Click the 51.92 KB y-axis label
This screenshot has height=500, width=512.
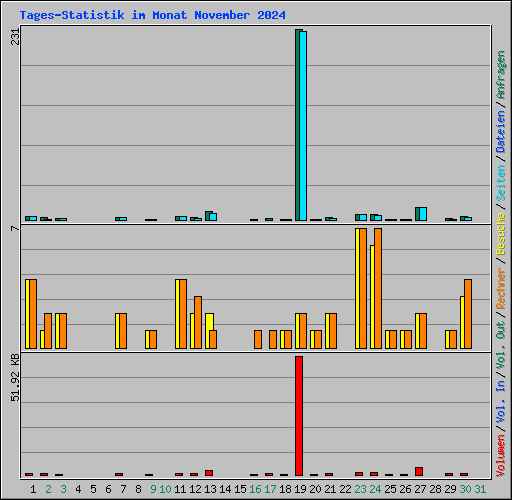[x=15, y=378]
